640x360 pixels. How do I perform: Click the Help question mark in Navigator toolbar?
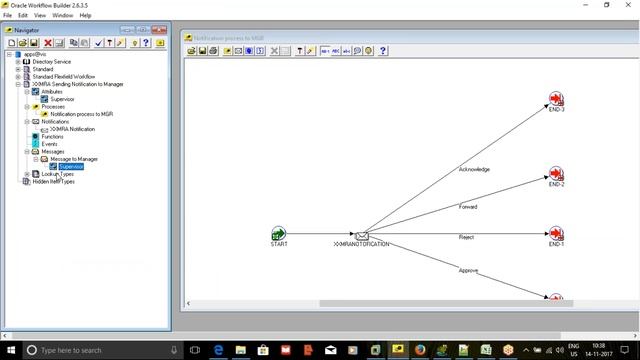click(x=146, y=42)
